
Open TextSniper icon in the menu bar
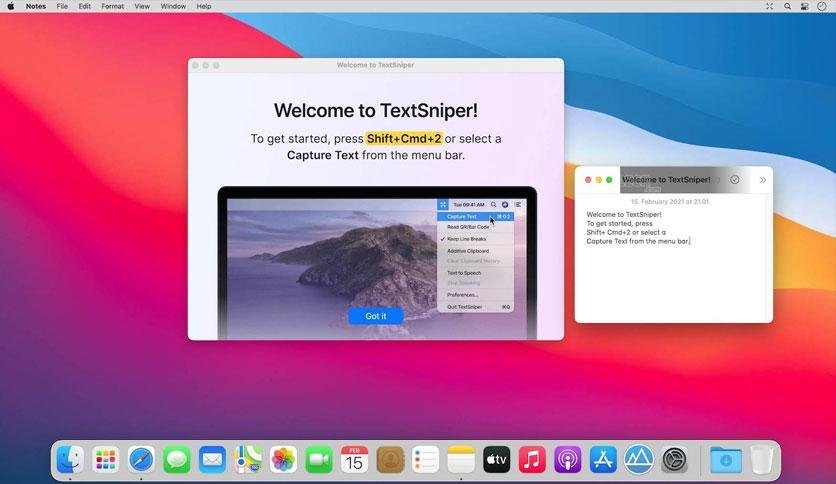tap(771, 6)
